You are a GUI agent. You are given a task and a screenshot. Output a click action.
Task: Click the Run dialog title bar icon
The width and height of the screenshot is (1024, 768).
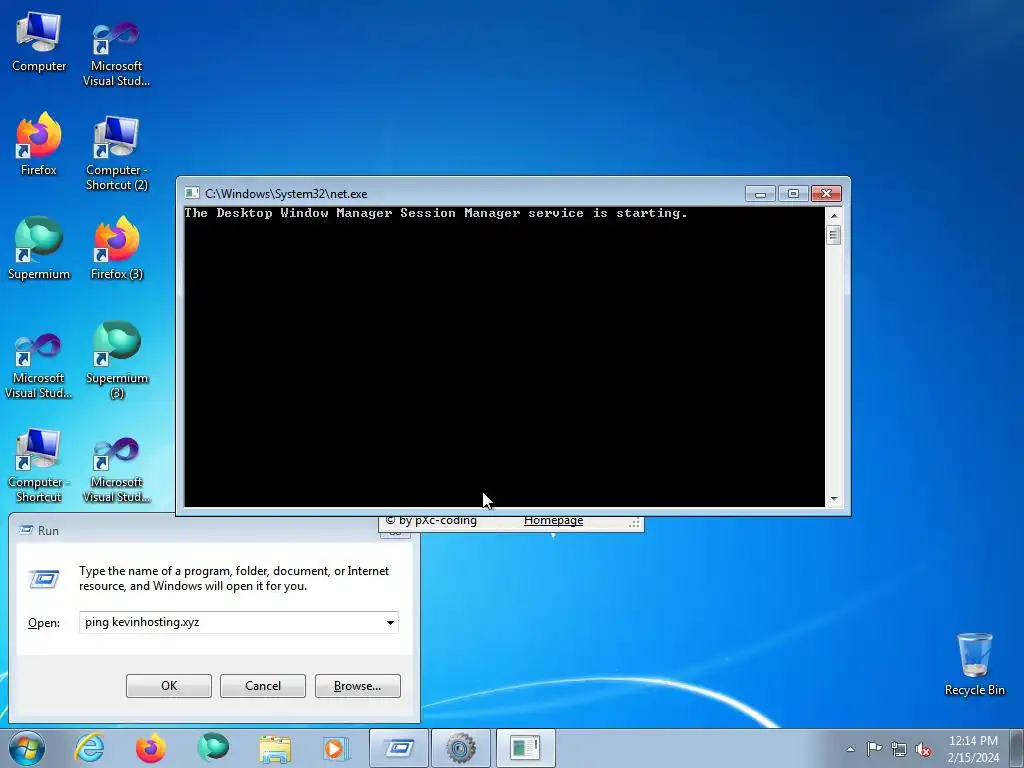(x=26, y=530)
